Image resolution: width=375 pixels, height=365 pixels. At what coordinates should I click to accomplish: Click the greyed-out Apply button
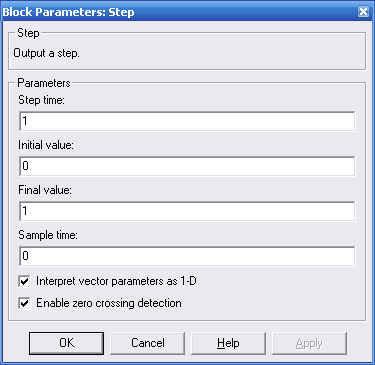point(309,343)
